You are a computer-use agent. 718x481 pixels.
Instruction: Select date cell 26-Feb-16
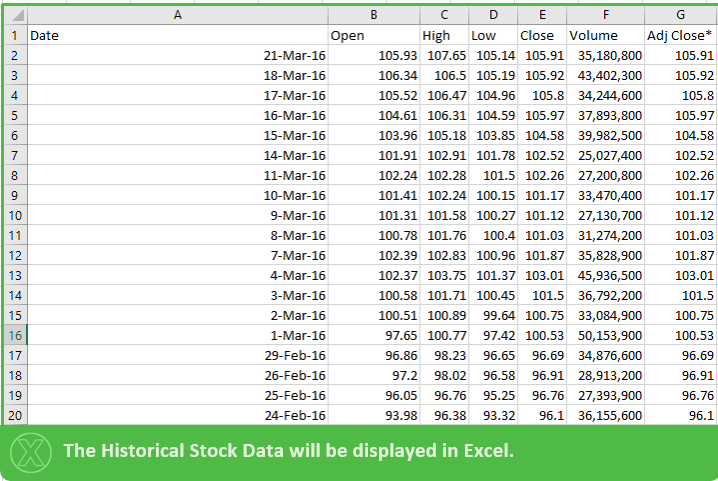(178, 375)
